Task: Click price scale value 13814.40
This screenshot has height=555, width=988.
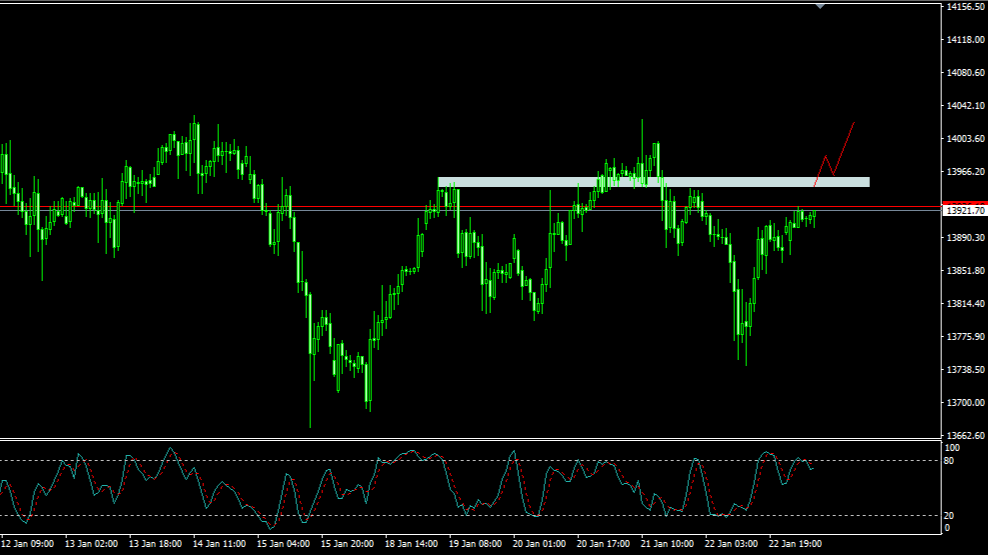Action: 965,304
